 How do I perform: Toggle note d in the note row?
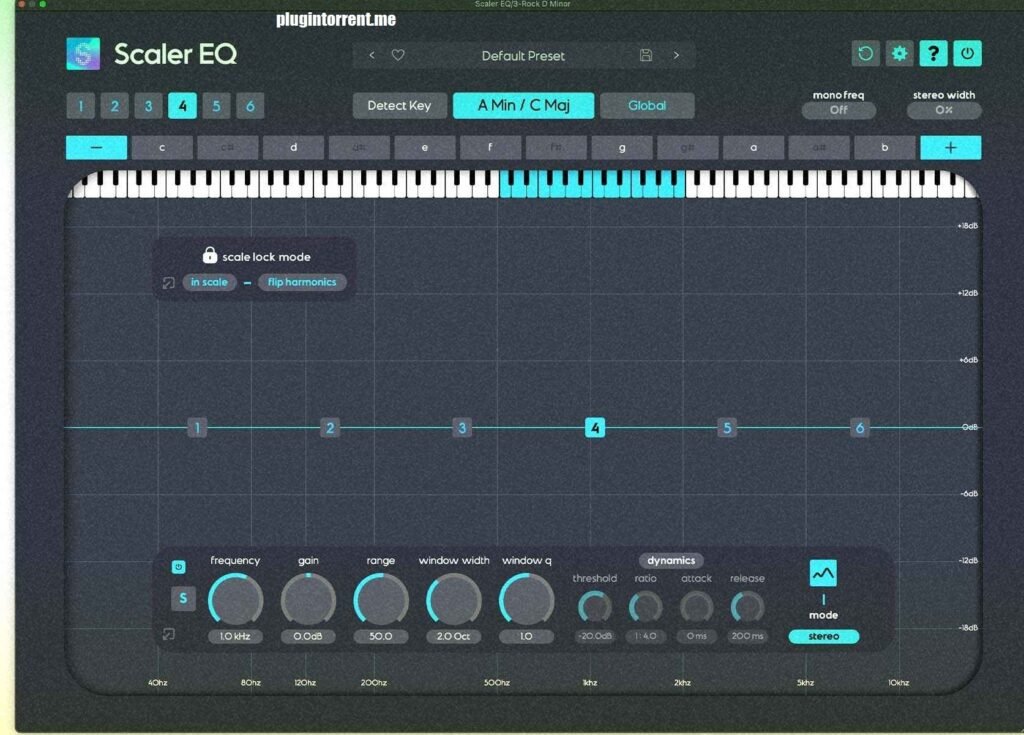[x=293, y=148]
